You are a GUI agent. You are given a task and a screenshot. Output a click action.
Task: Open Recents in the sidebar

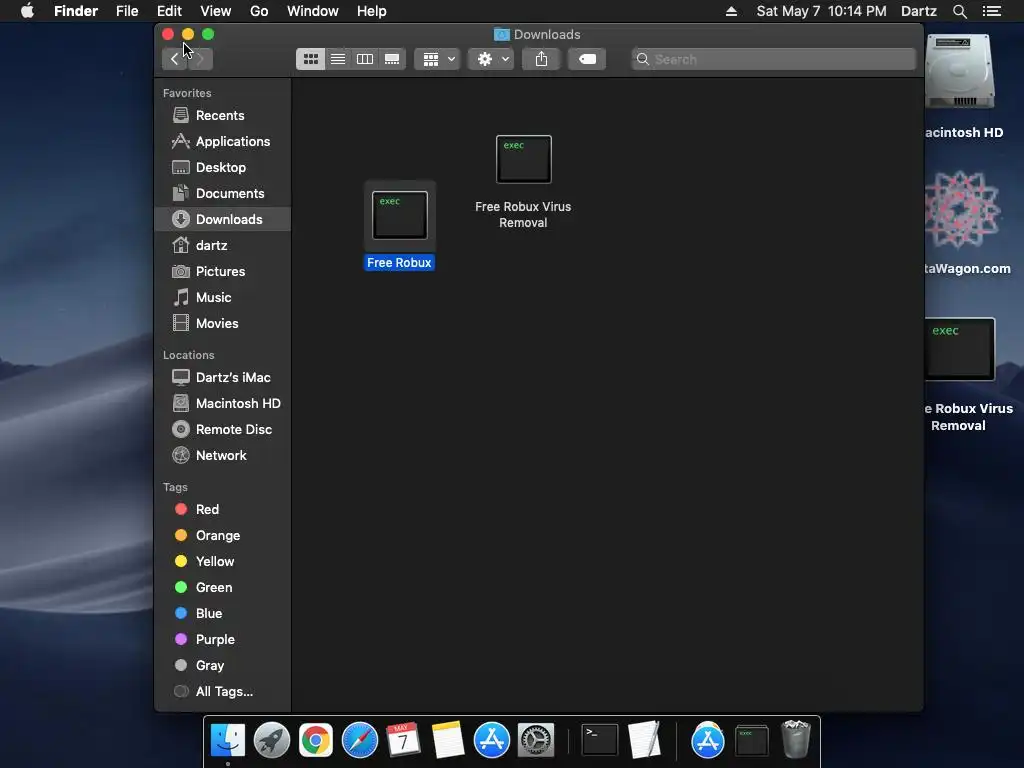(223, 115)
